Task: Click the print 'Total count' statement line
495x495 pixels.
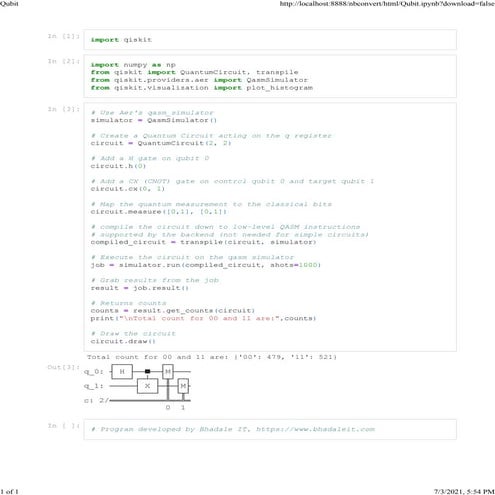Action: (203, 318)
